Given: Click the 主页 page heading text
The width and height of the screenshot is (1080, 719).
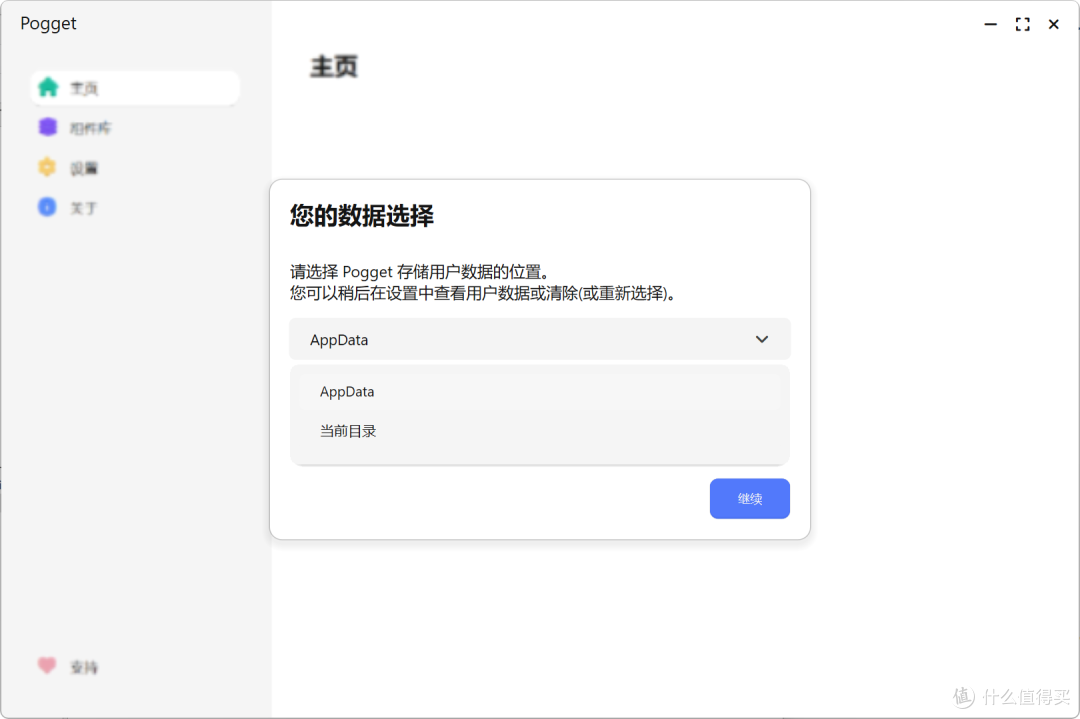Looking at the screenshot, I should [334, 67].
